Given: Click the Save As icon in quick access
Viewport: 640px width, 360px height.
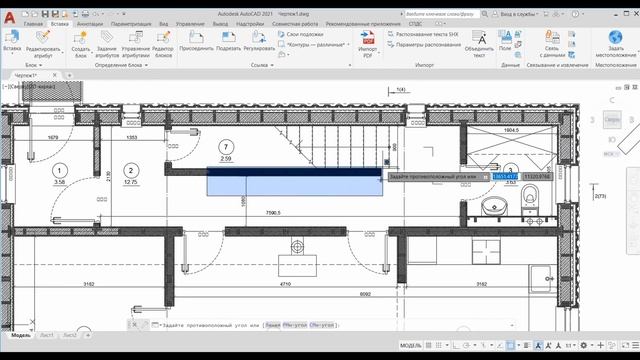Looking at the screenshot, I should coord(55,14).
